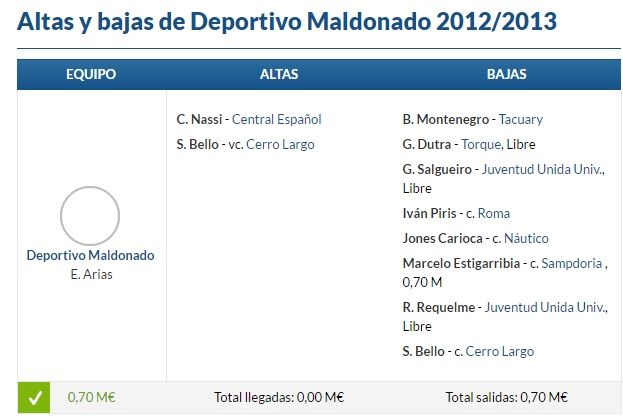Open Cerro Largo link in Altas column
Image resolution: width=623 pixels, height=419 pixels.
(x=280, y=145)
